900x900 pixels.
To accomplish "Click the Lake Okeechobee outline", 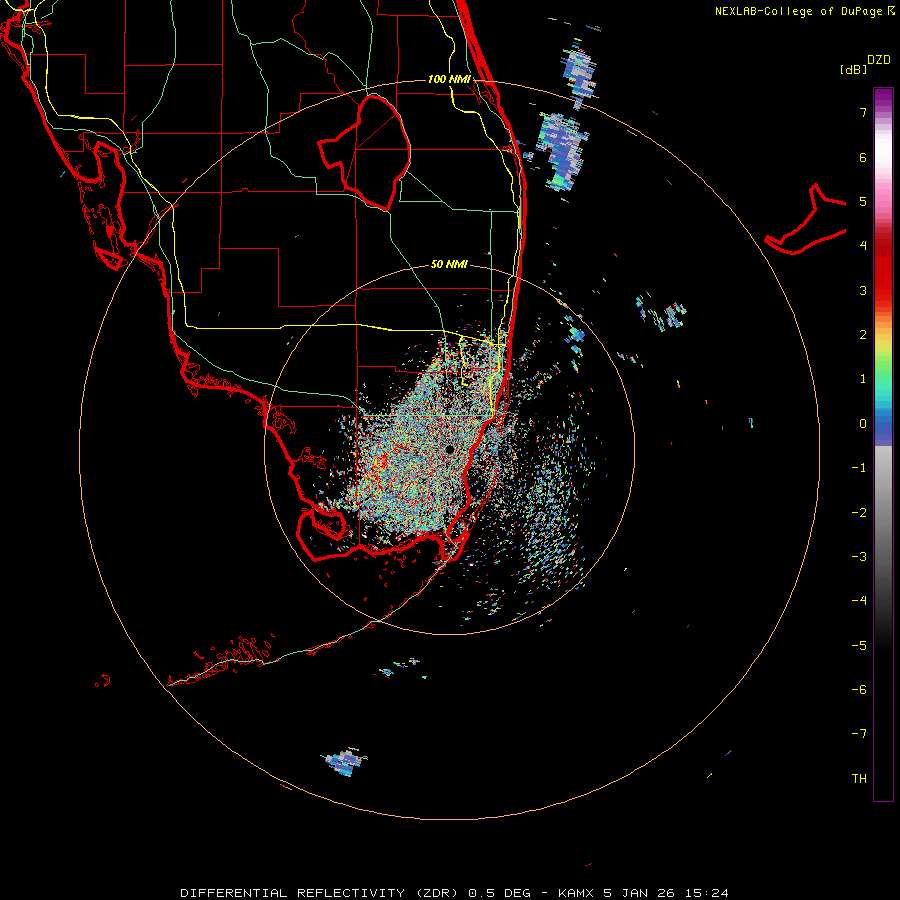I will [x=364, y=152].
